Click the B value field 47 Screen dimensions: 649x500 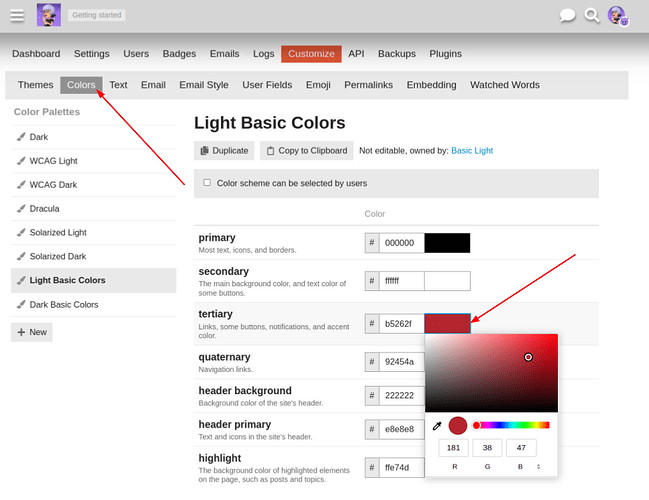pyautogui.click(x=522, y=448)
